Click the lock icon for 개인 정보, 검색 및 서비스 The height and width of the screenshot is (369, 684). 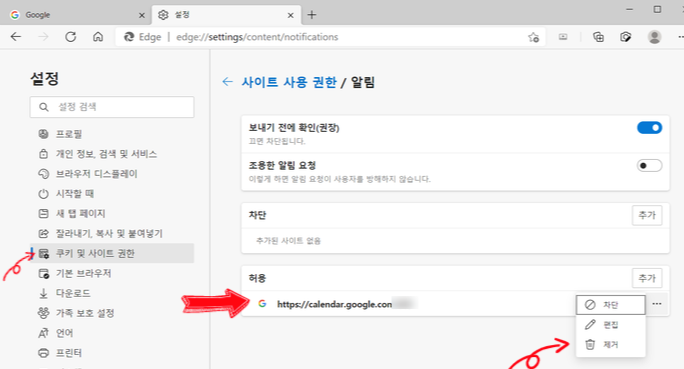tap(43, 154)
